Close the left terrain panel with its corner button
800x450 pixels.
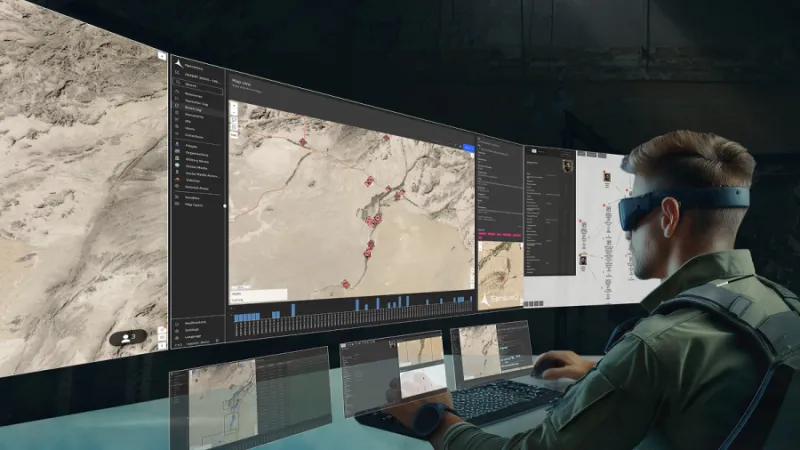[162, 56]
